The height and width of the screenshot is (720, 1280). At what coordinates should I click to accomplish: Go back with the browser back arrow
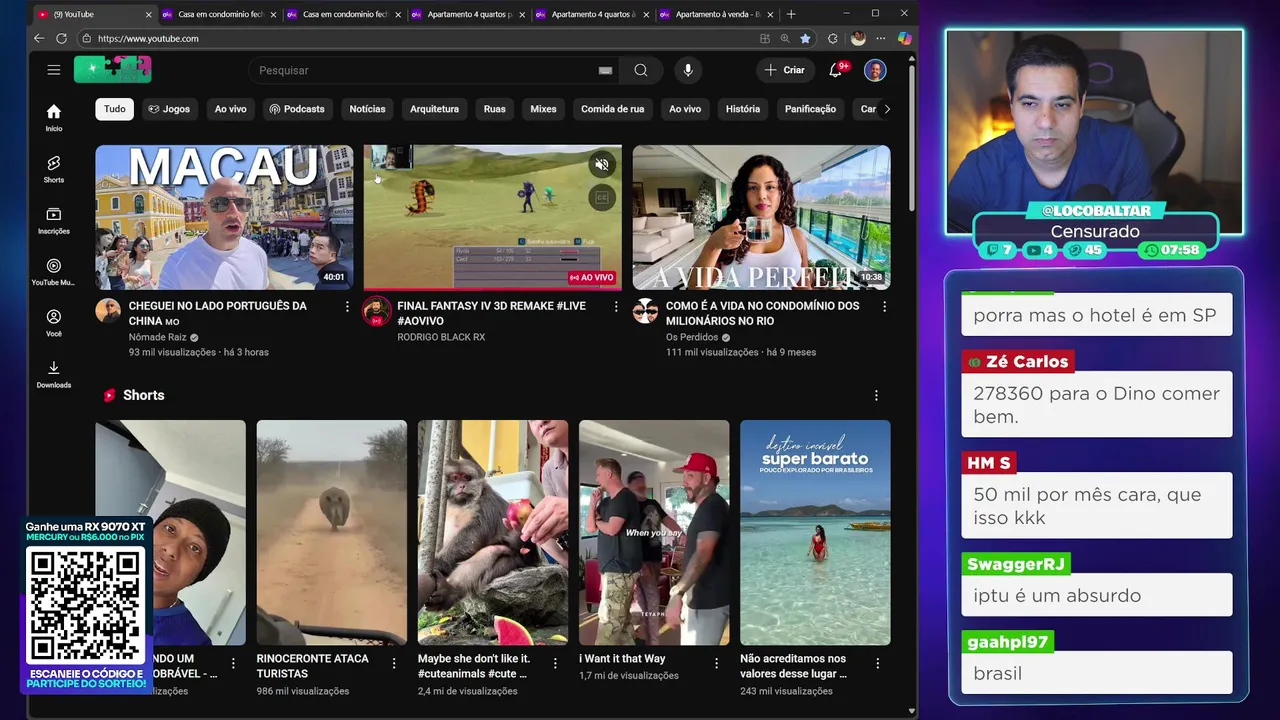tap(39, 38)
